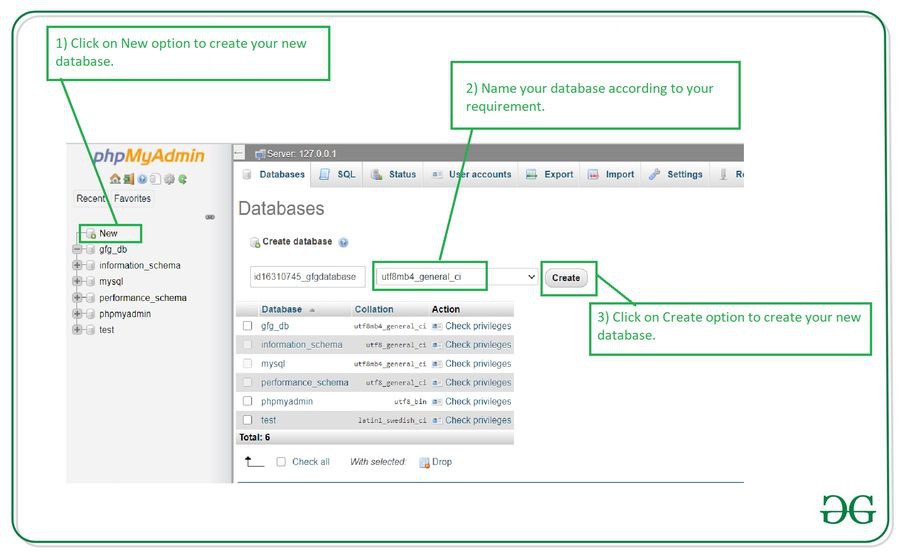This screenshot has height=554, width=900.
Task: Expand the performance_schema tree node
Action: tap(77, 297)
